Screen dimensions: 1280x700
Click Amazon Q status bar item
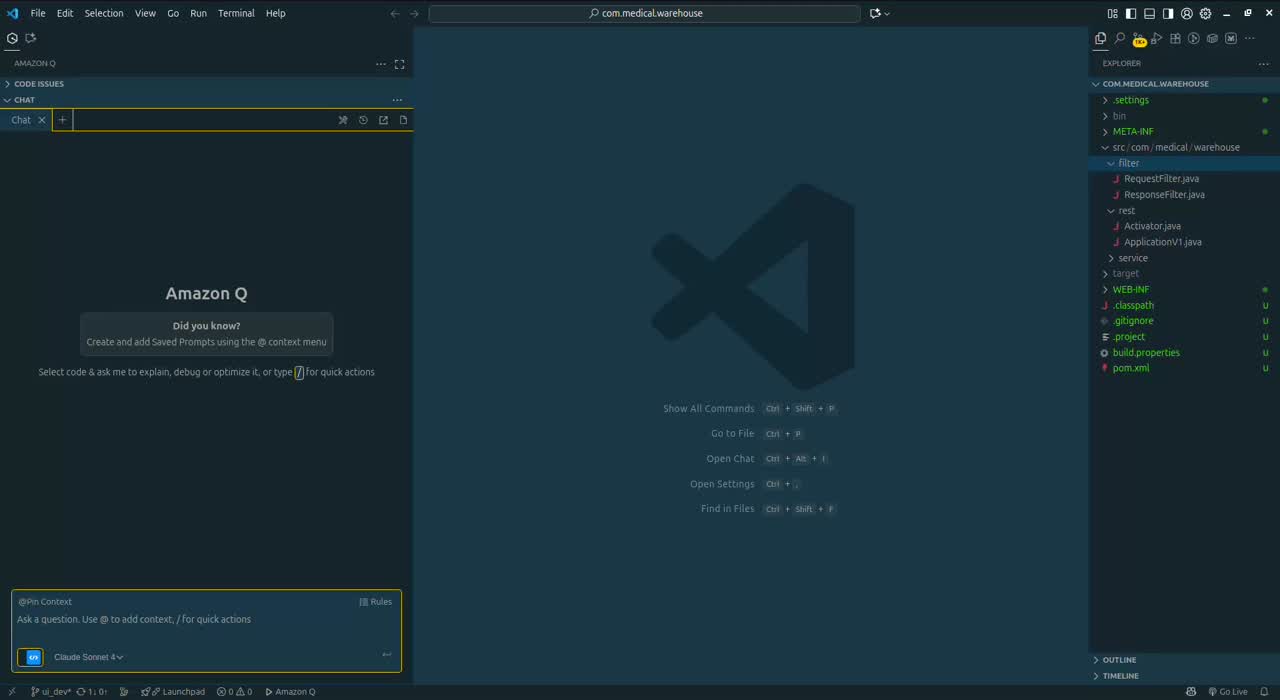[290, 692]
